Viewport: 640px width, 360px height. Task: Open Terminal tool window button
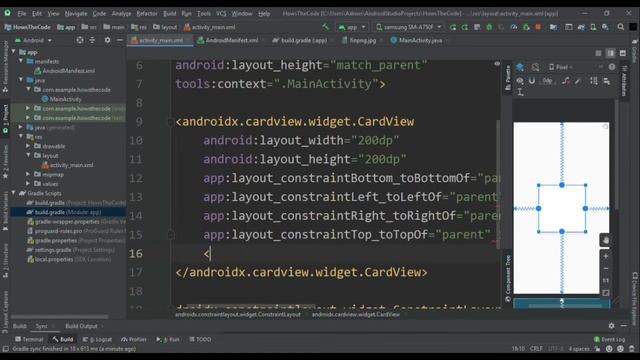tap(29, 339)
